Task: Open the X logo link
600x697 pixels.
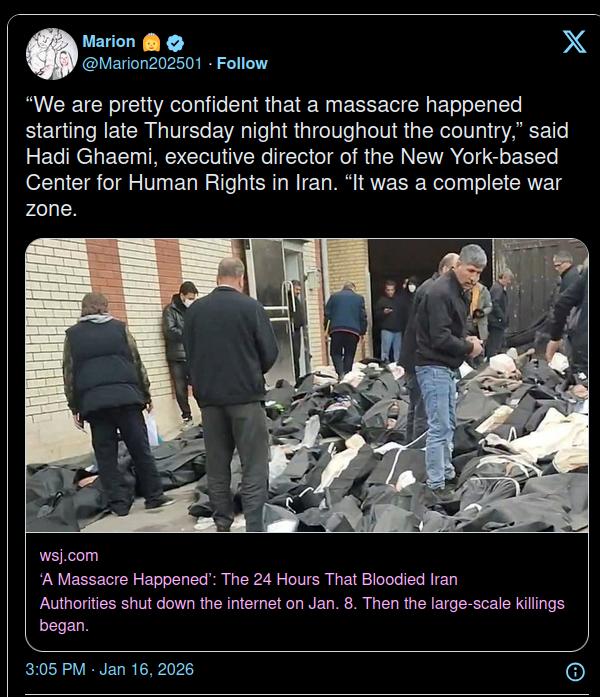Action: pos(574,42)
